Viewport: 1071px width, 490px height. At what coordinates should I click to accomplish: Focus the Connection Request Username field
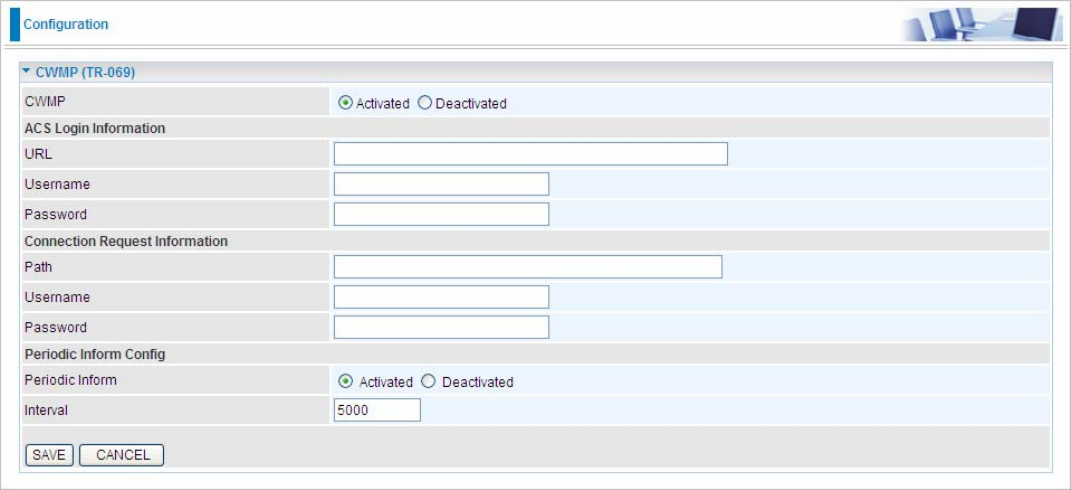(441, 297)
